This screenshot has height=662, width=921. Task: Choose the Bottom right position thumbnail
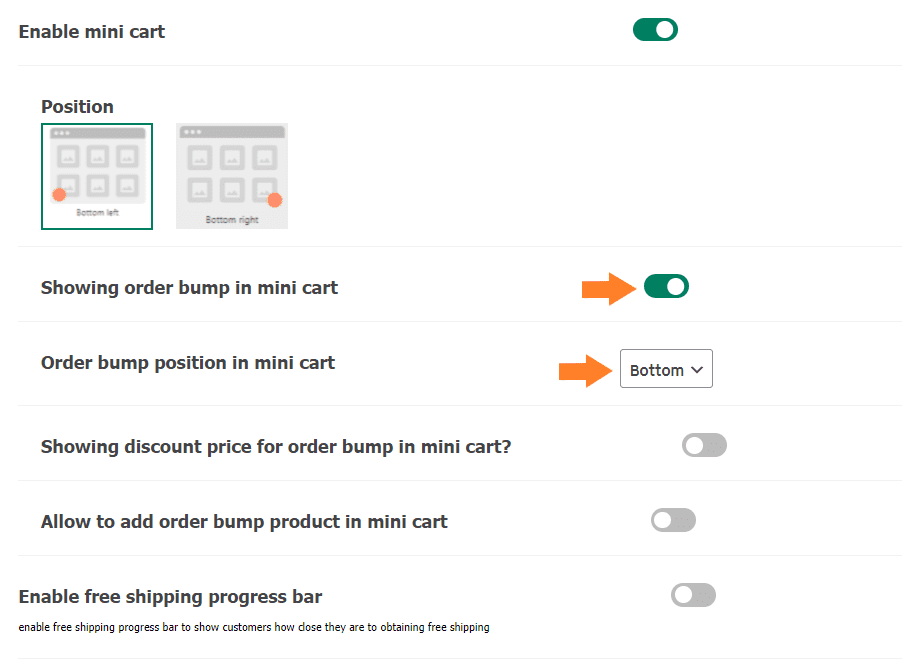[x=232, y=176]
